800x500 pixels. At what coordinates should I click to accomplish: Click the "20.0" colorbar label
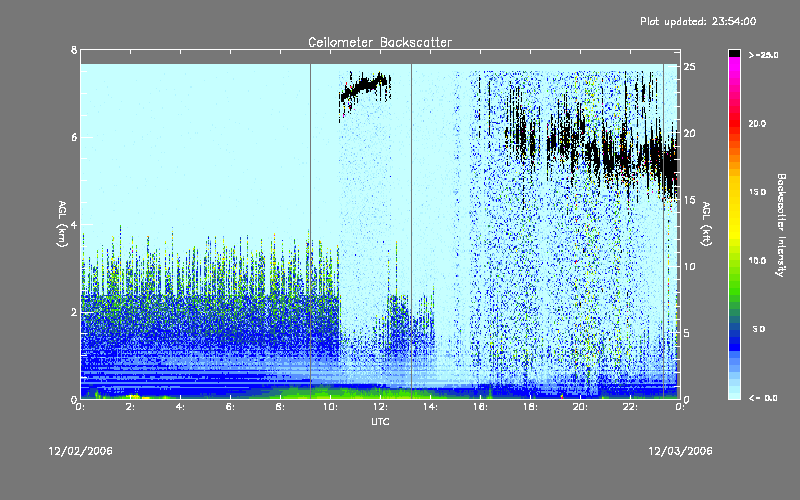pyautogui.click(x=757, y=123)
